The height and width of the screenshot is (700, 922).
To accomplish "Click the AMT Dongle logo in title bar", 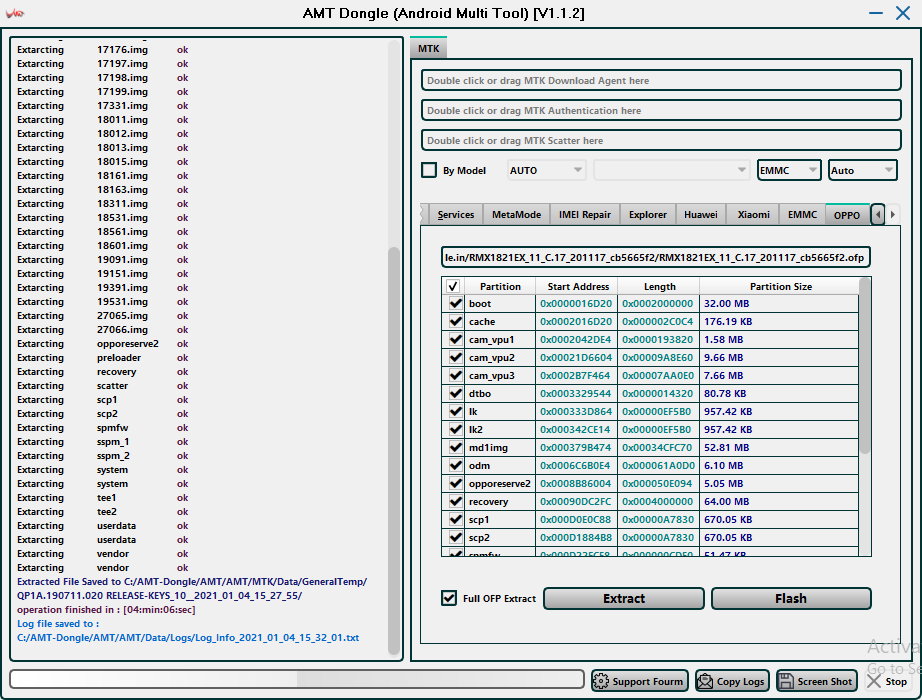I will point(15,13).
